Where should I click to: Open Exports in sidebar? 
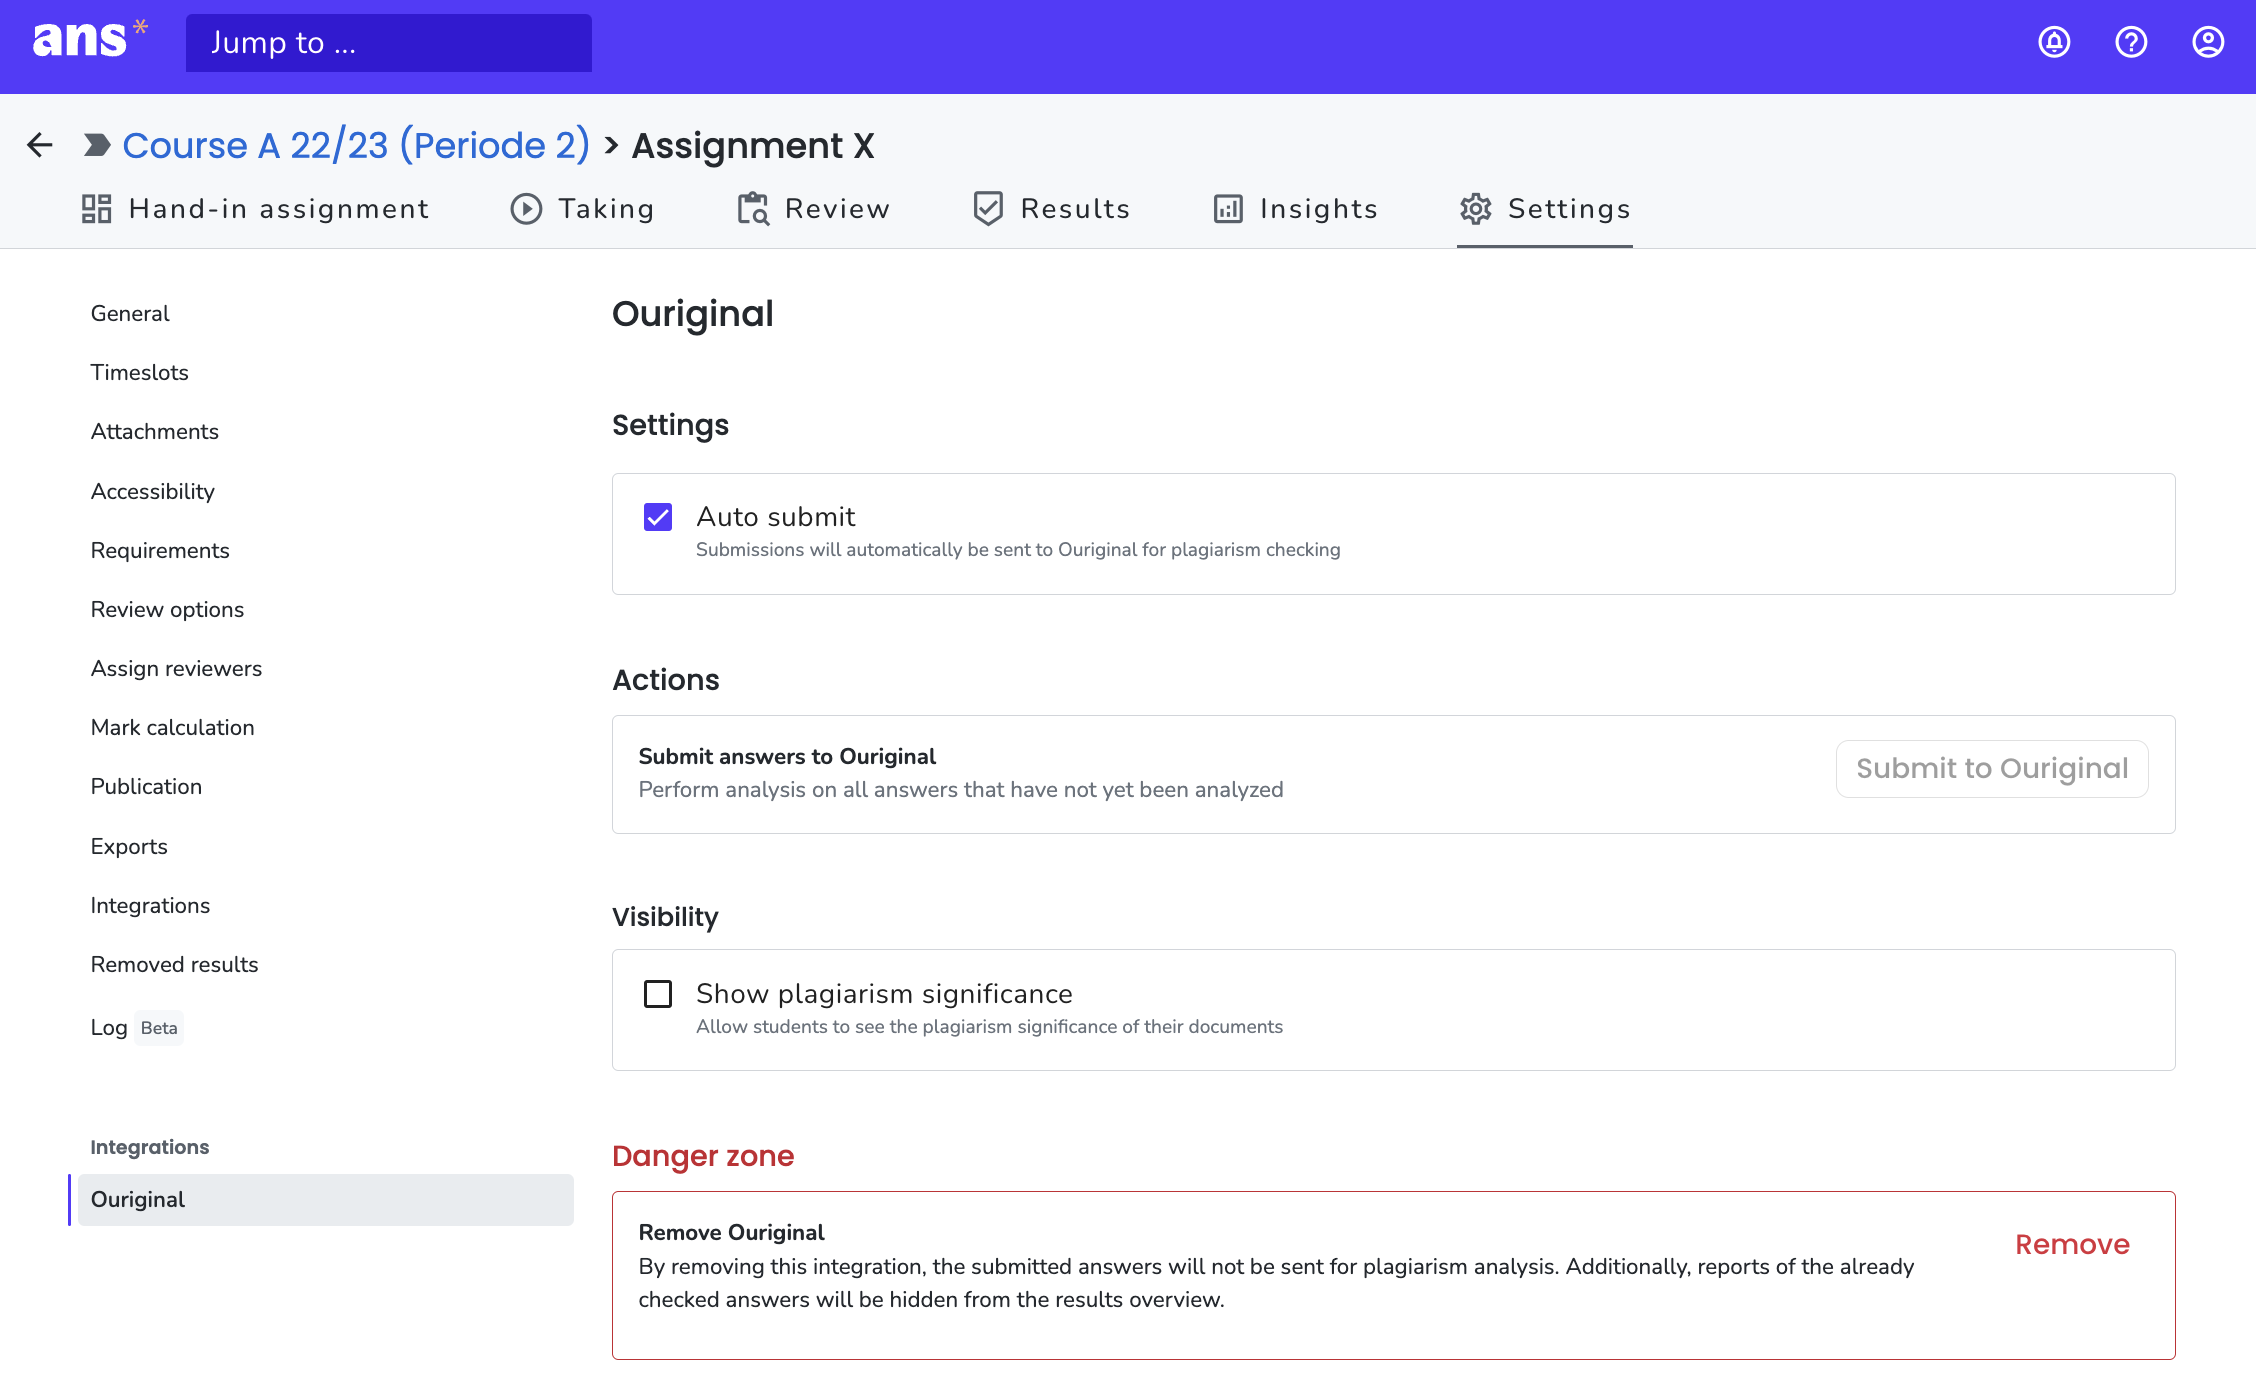[x=129, y=846]
